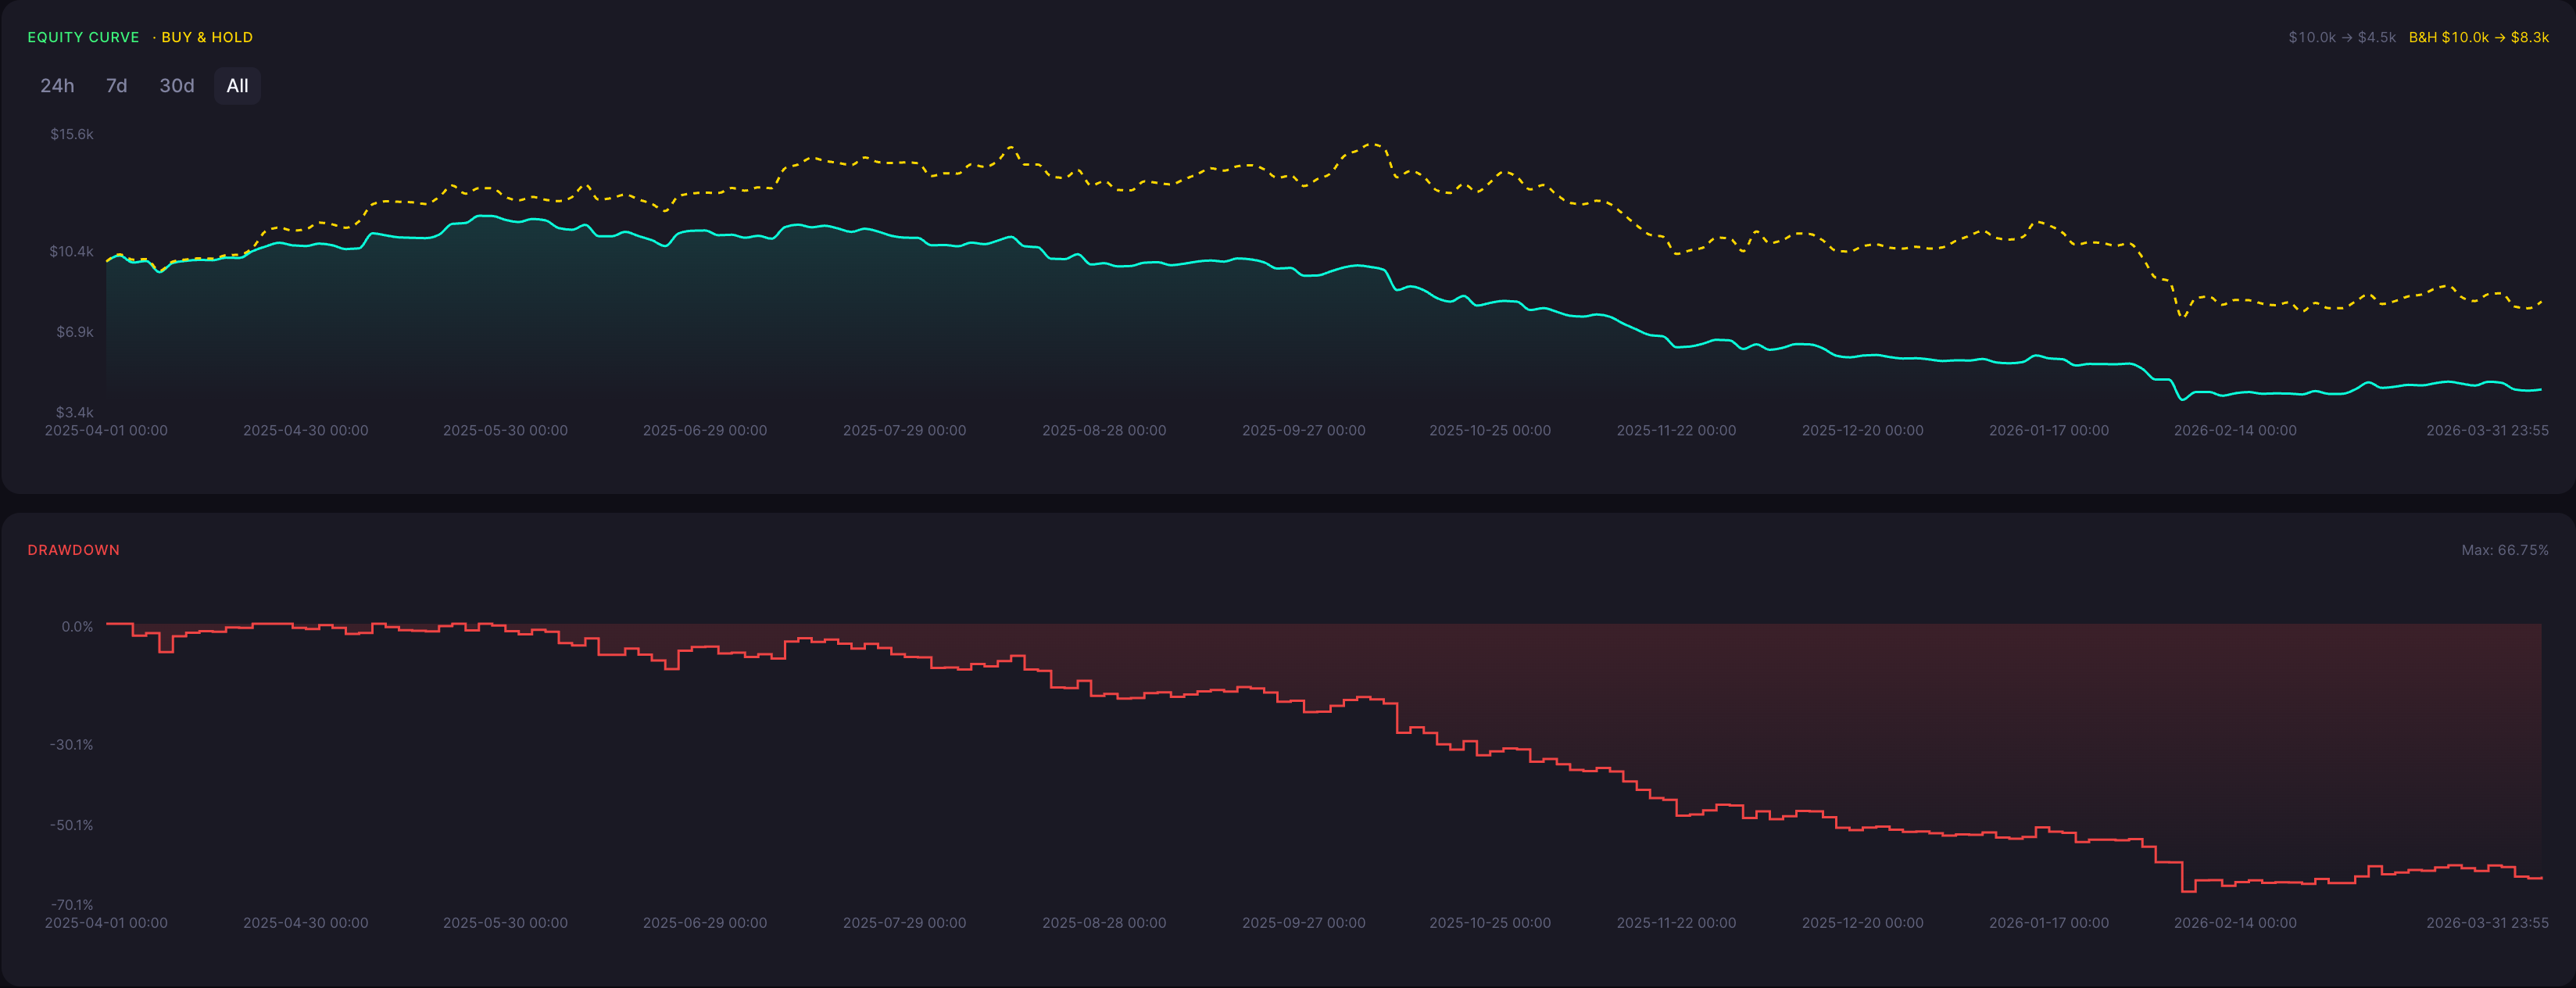Click equity chart 2025-04-01 00:00 date label
The image size is (2576, 988).
click(x=106, y=431)
